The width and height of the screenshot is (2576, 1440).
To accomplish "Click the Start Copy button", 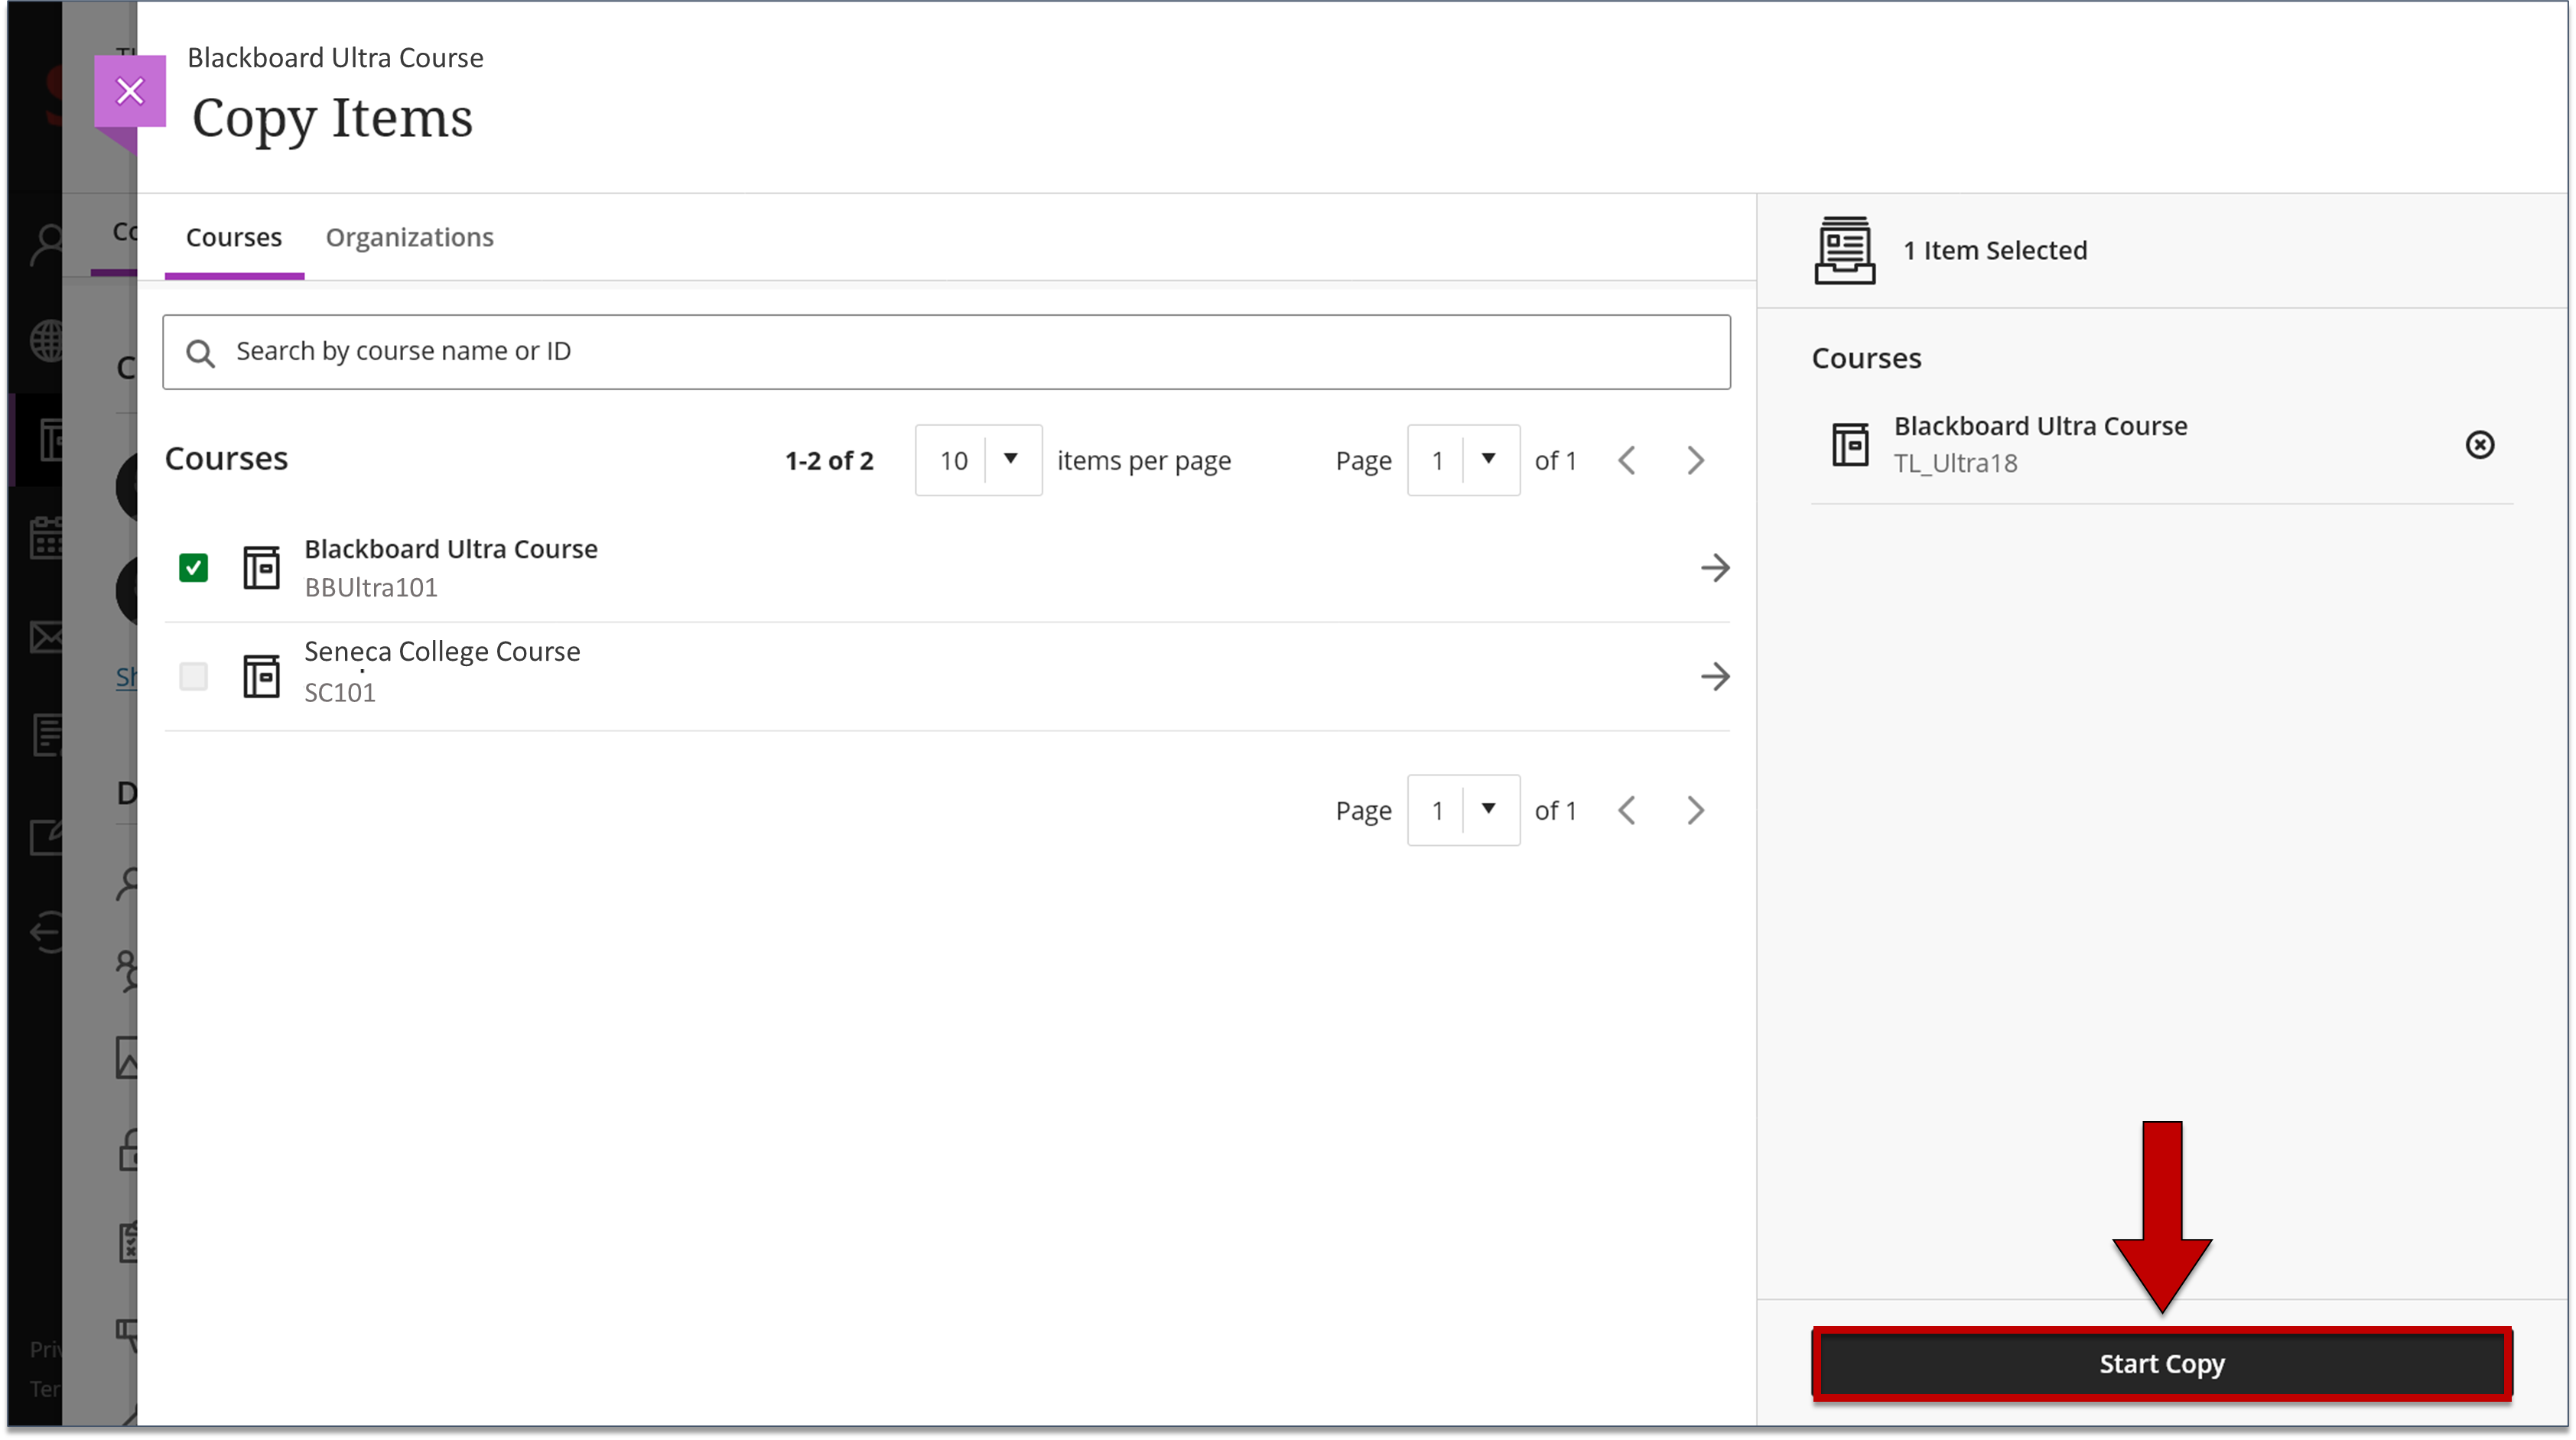I will (2162, 1364).
